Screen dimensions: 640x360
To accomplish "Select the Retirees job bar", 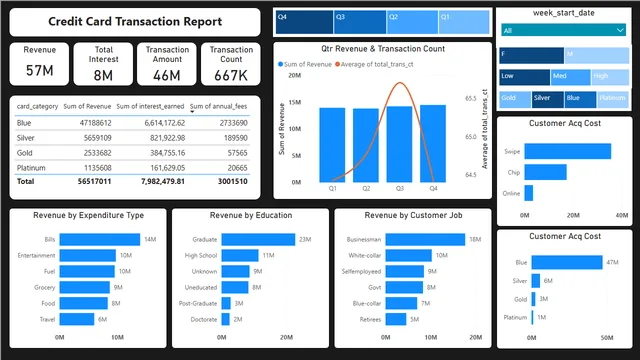I will [396, 319].
